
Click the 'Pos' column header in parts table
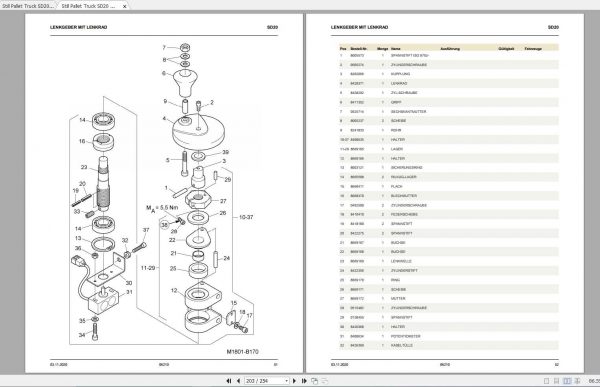point(343,49)
